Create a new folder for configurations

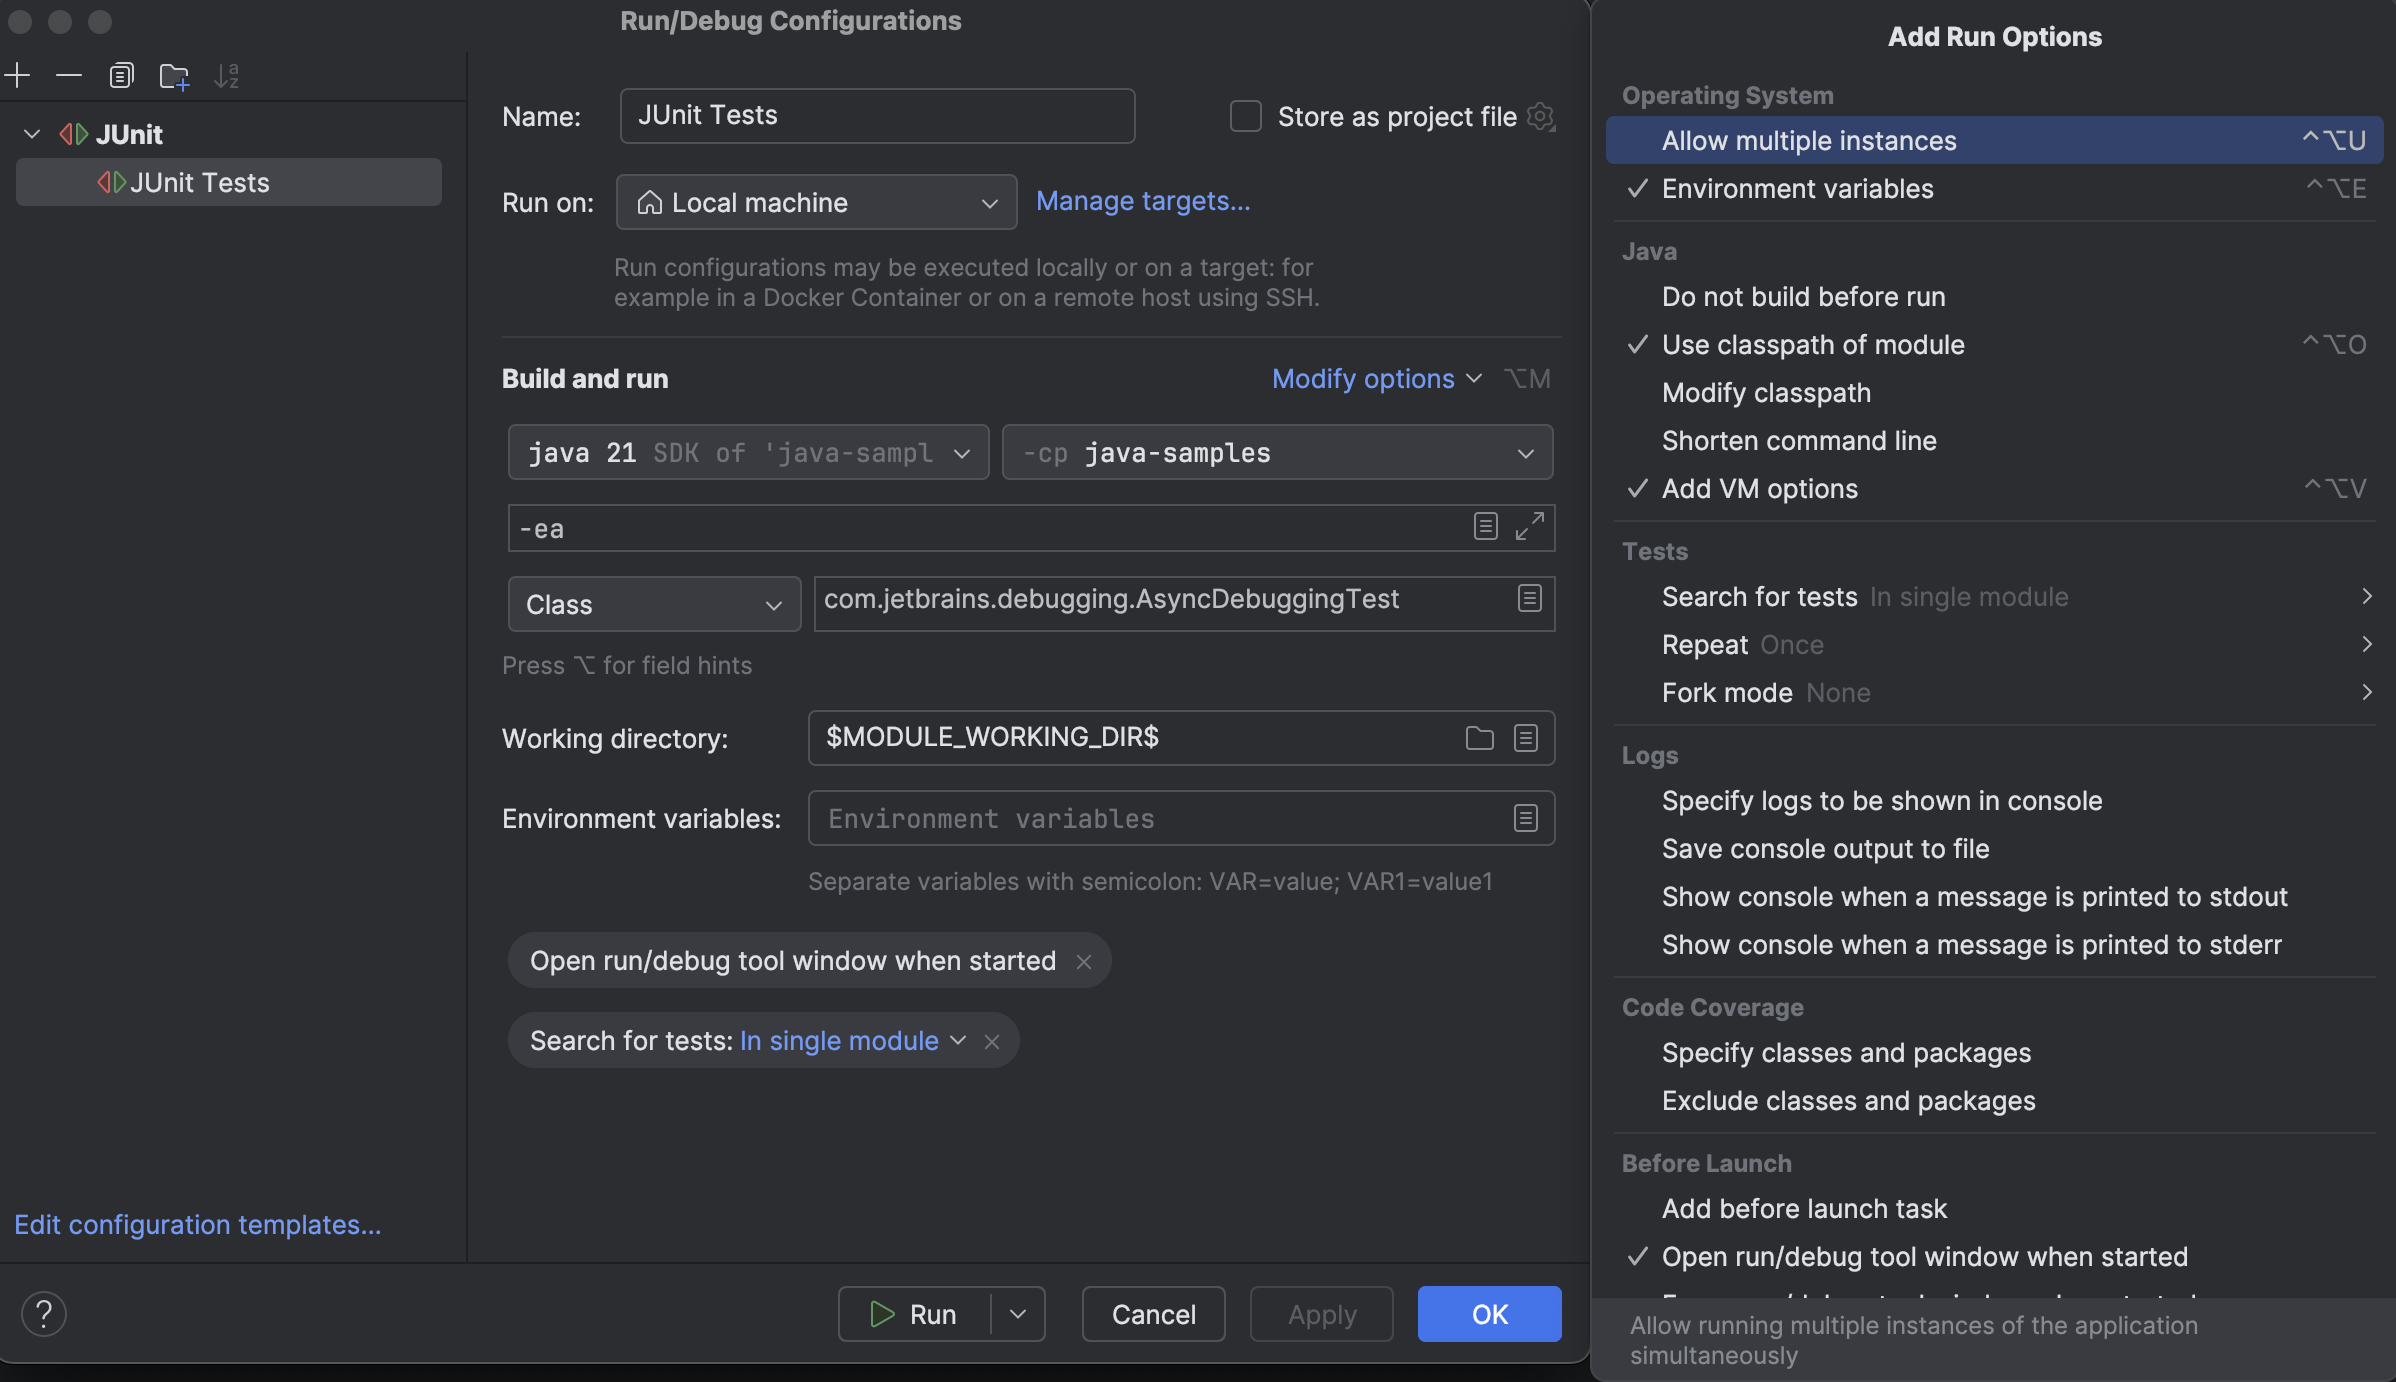tap(174, 75)
